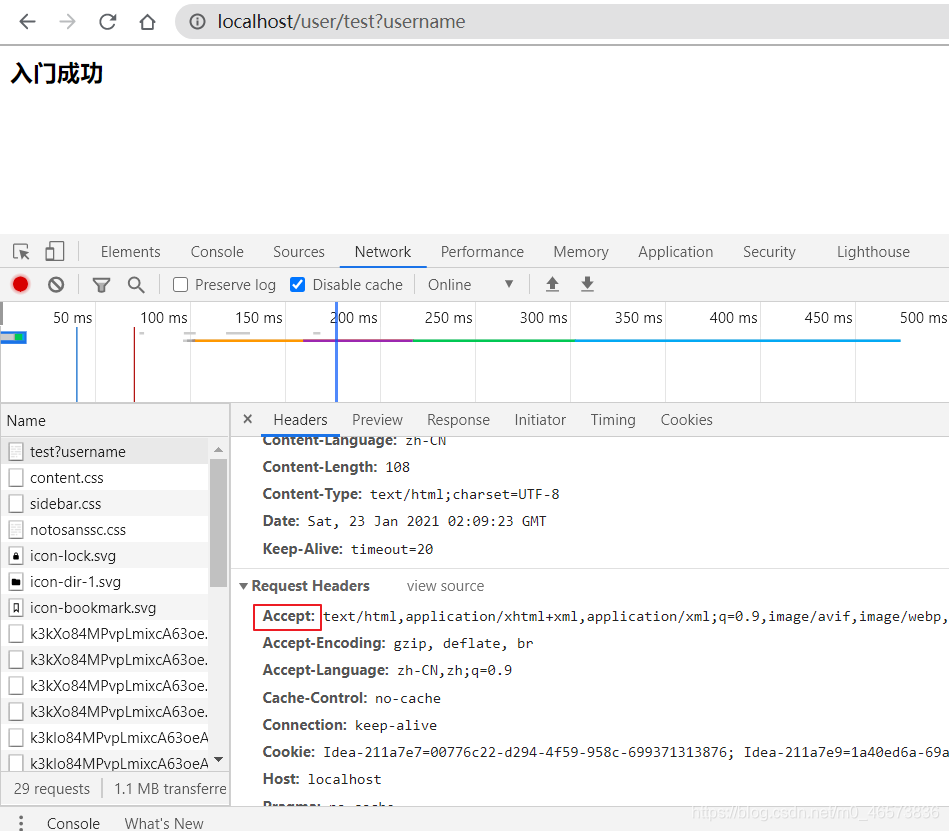Select the Headers detail tab
The width and height of the screenshot is (949, 831).
pos(300,420)
